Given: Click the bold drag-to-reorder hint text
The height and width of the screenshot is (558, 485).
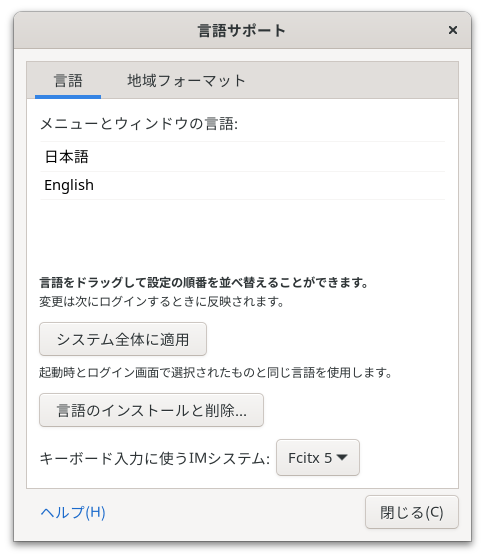Looking at the screenshot, I should 204,283.
